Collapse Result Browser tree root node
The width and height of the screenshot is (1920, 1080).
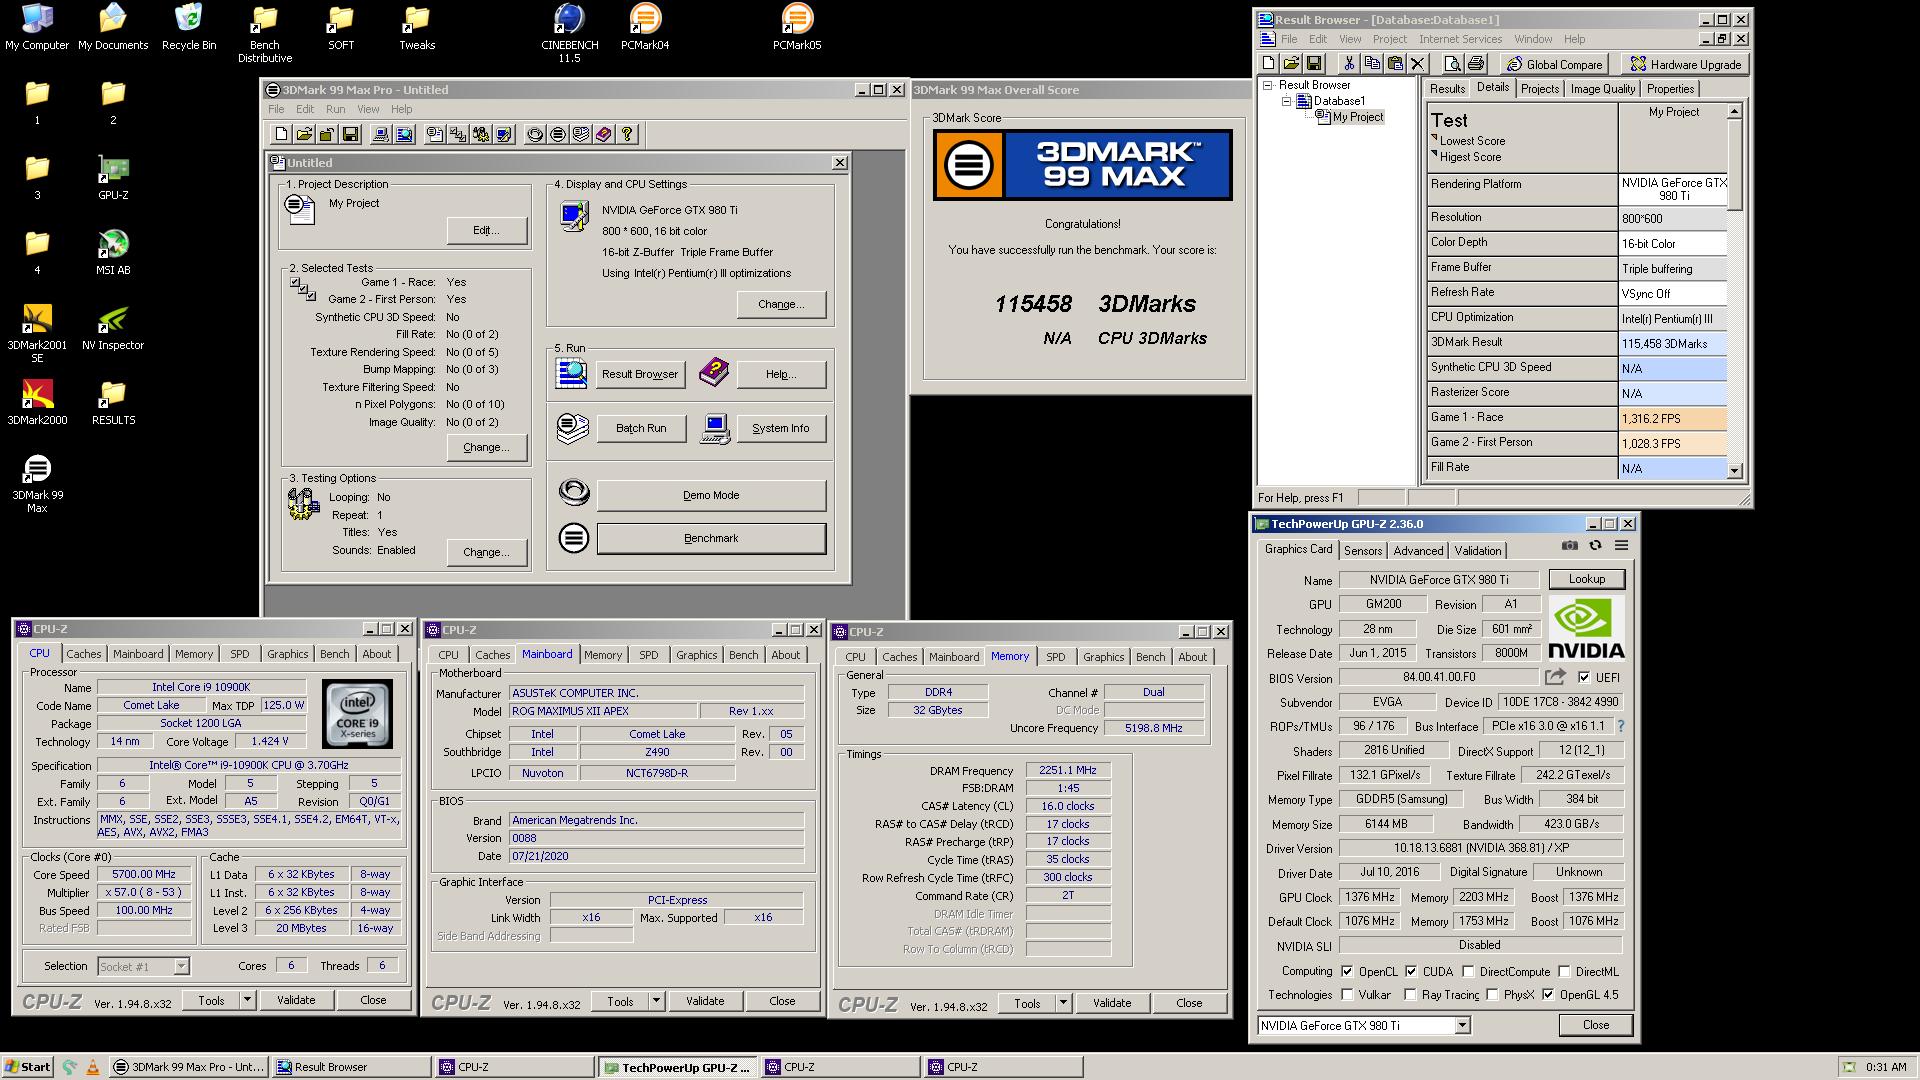point(1267,85)
